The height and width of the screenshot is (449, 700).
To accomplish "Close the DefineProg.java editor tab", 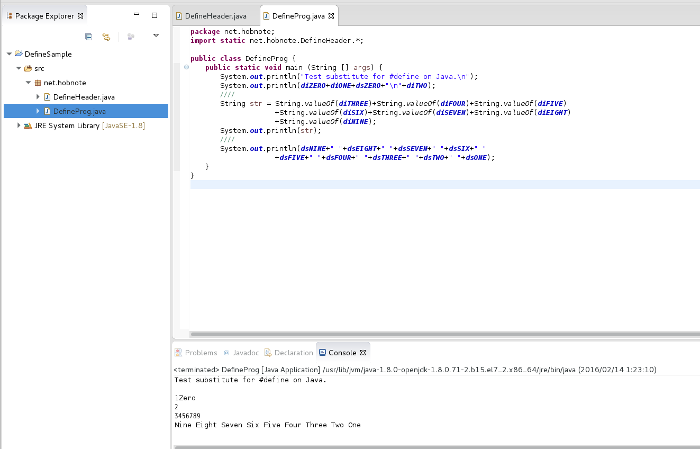I will click(x=331, y=16).
